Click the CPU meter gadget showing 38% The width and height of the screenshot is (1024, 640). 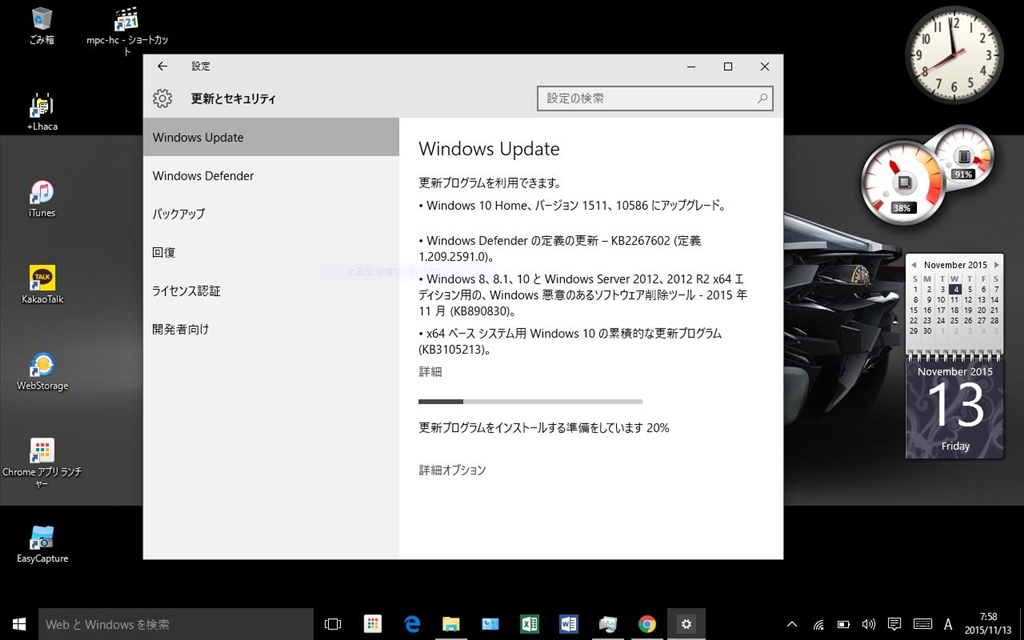coord(903,182)
